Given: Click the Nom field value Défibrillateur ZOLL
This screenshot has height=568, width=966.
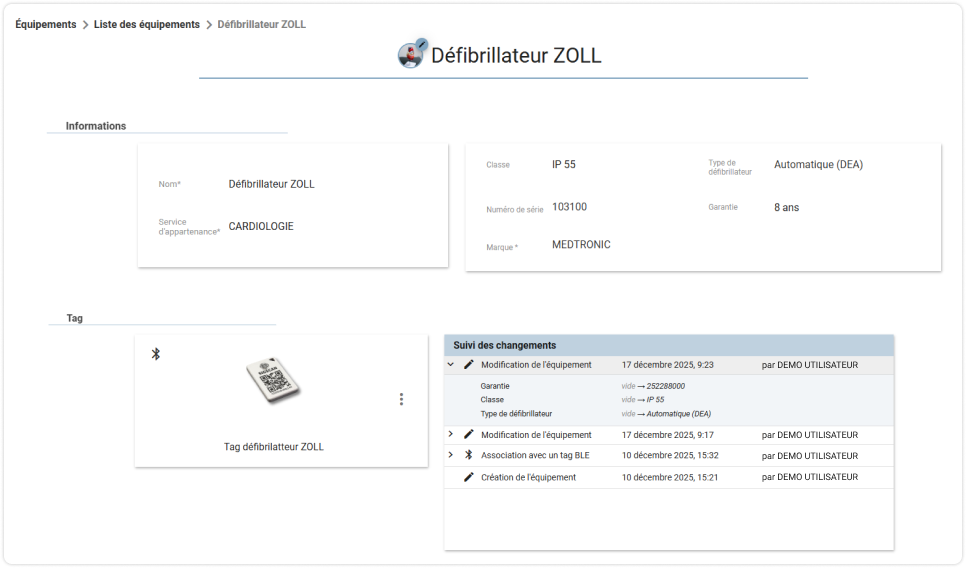Looking at the screenshot, I should tap(271, 184).
